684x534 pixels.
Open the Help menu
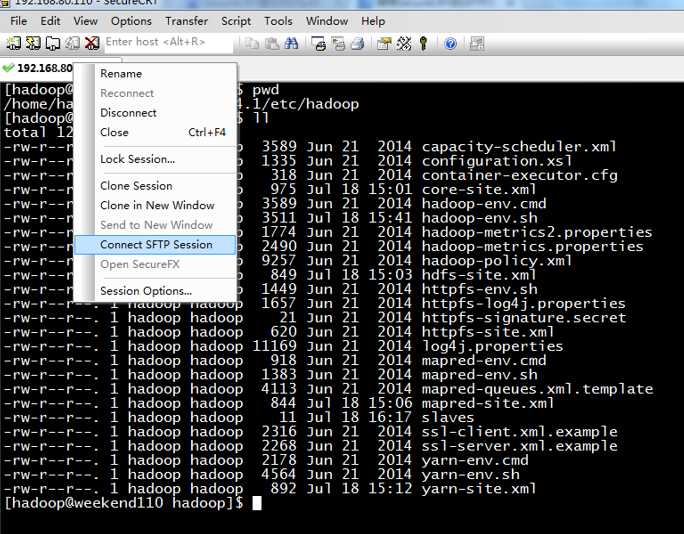click(x=373, y=21)
